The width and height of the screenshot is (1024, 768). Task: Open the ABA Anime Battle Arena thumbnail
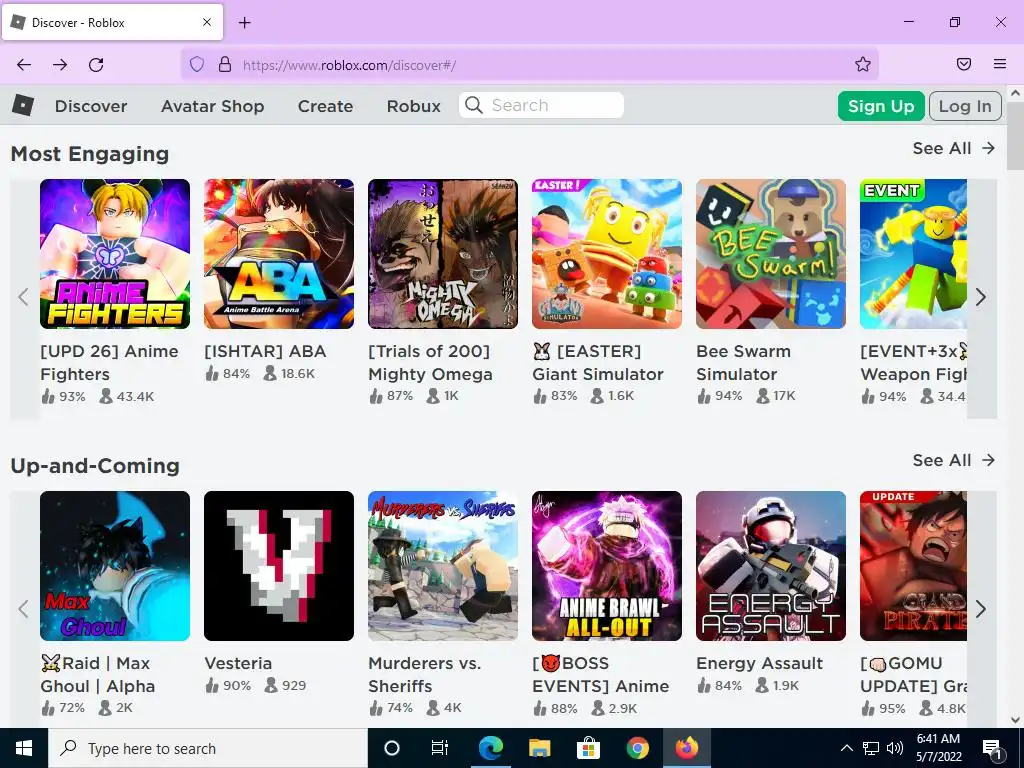[279, 254]
